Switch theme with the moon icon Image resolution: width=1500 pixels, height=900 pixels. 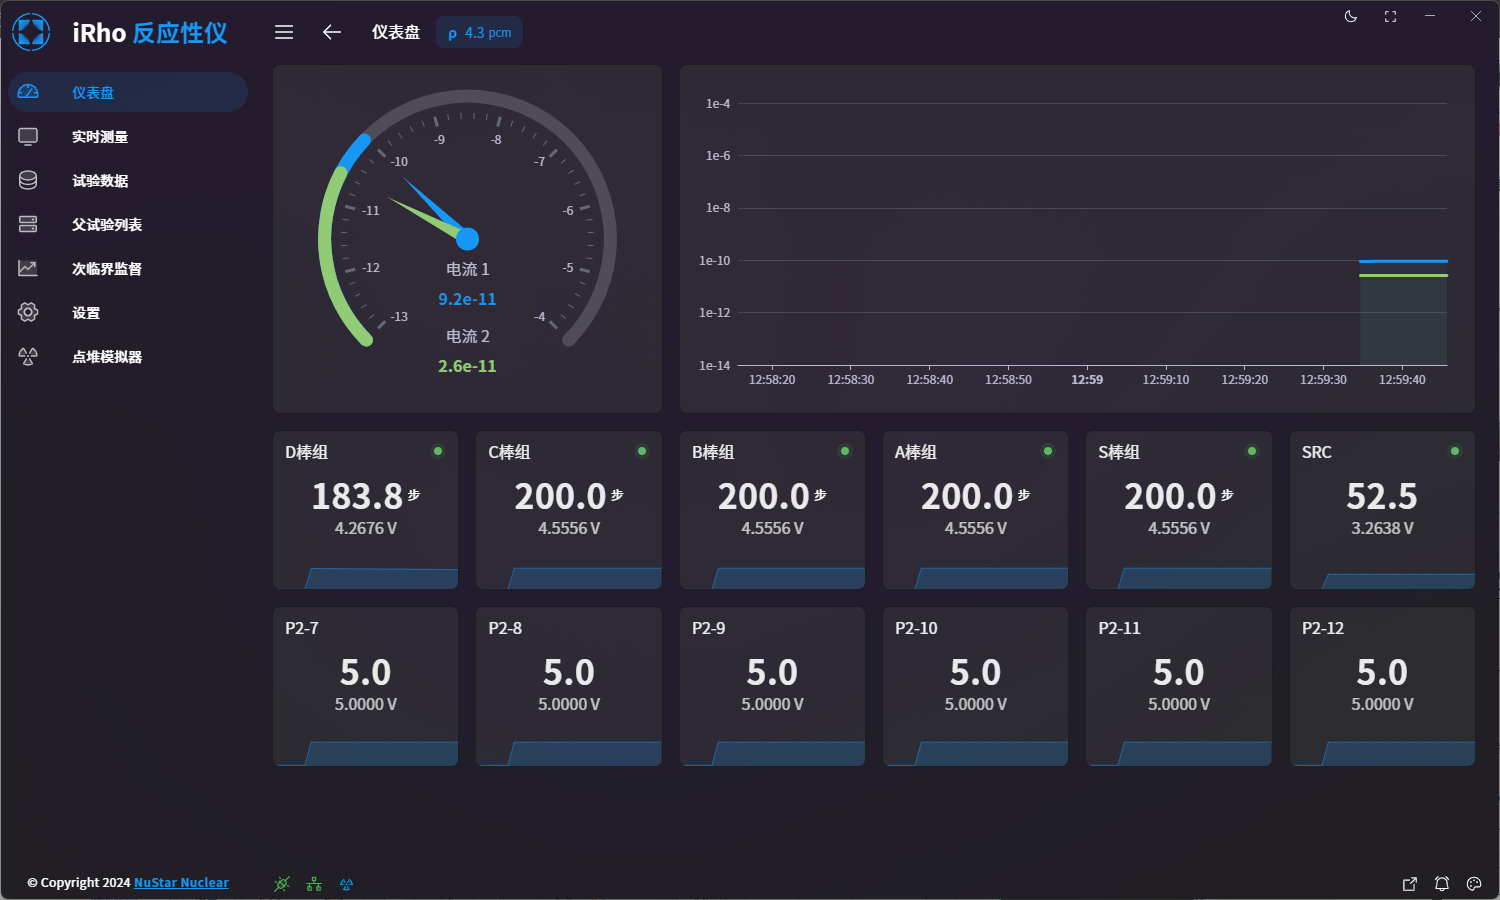click(1351, 16)
